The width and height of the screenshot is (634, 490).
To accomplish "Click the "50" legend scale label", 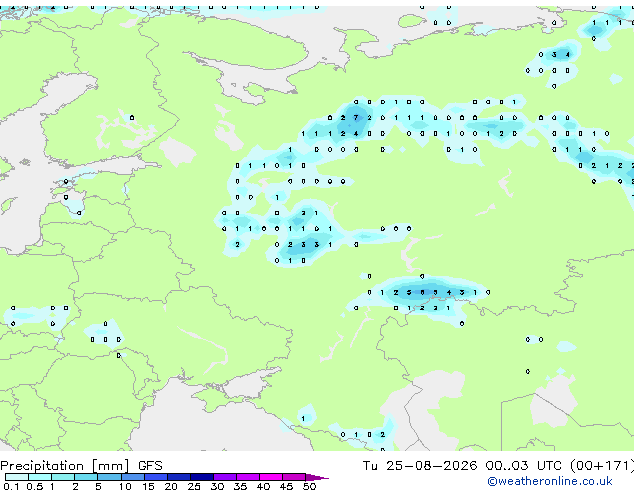I will (x=309, y=486).
